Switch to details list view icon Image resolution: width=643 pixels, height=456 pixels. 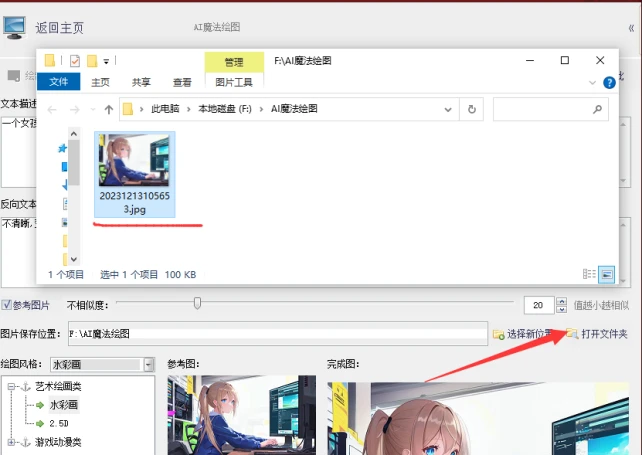[x=589, y=274]
